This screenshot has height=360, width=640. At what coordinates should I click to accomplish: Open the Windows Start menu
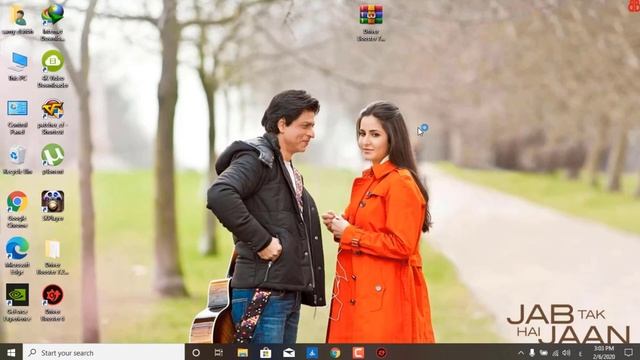point(11,353)
